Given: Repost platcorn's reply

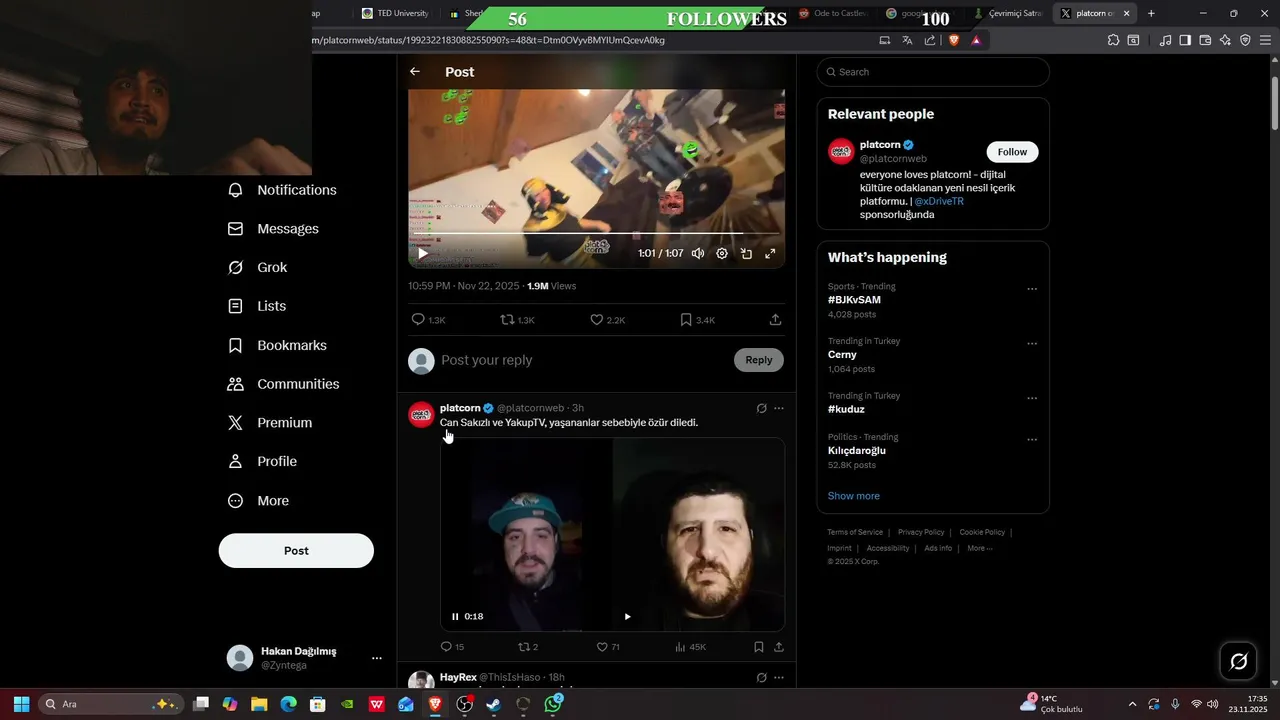Looking at the screenshot, I should pyautogui.click(x=528, y=647).
